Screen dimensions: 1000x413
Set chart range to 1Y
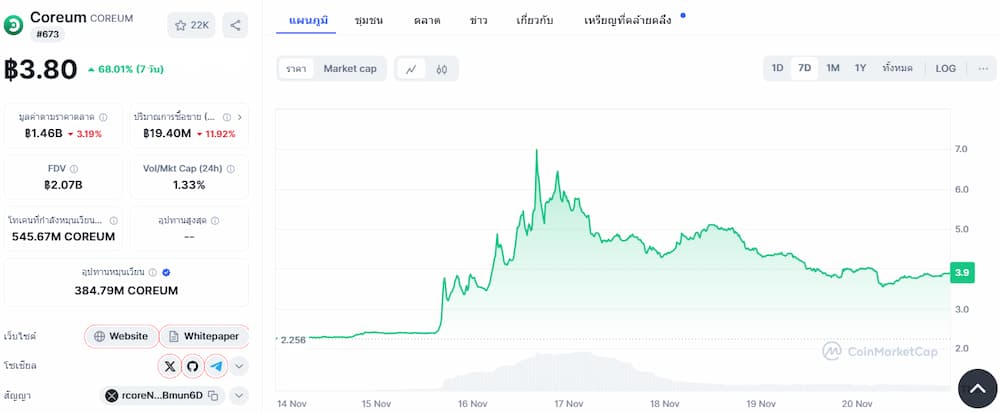860,68
